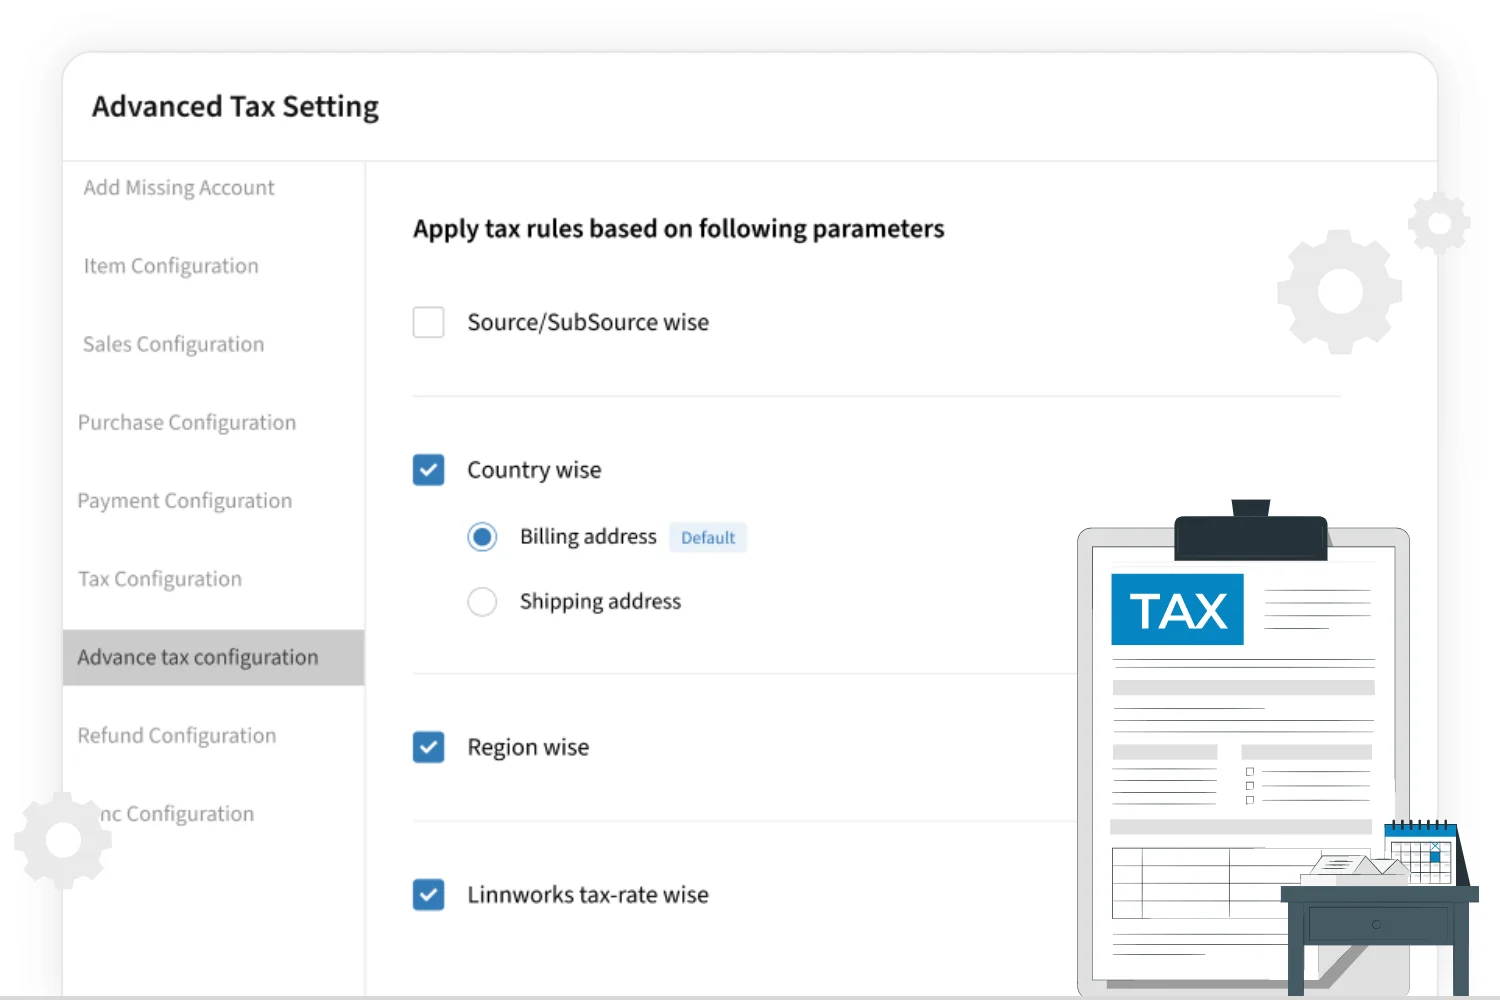Viewport: 1500px width, 1000px height.
Task: Click the large gray gear icon
Action: tap(1339, 292)
